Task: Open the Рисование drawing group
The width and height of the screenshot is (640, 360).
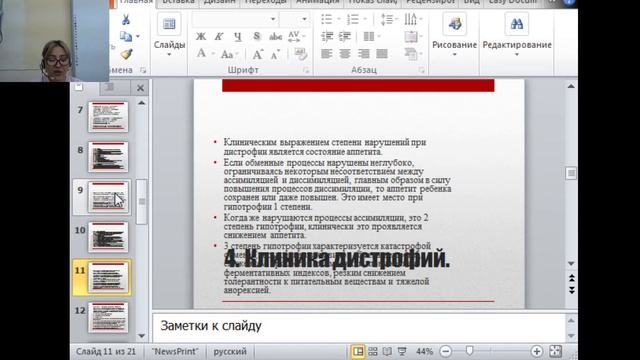Action: [454, 36]
